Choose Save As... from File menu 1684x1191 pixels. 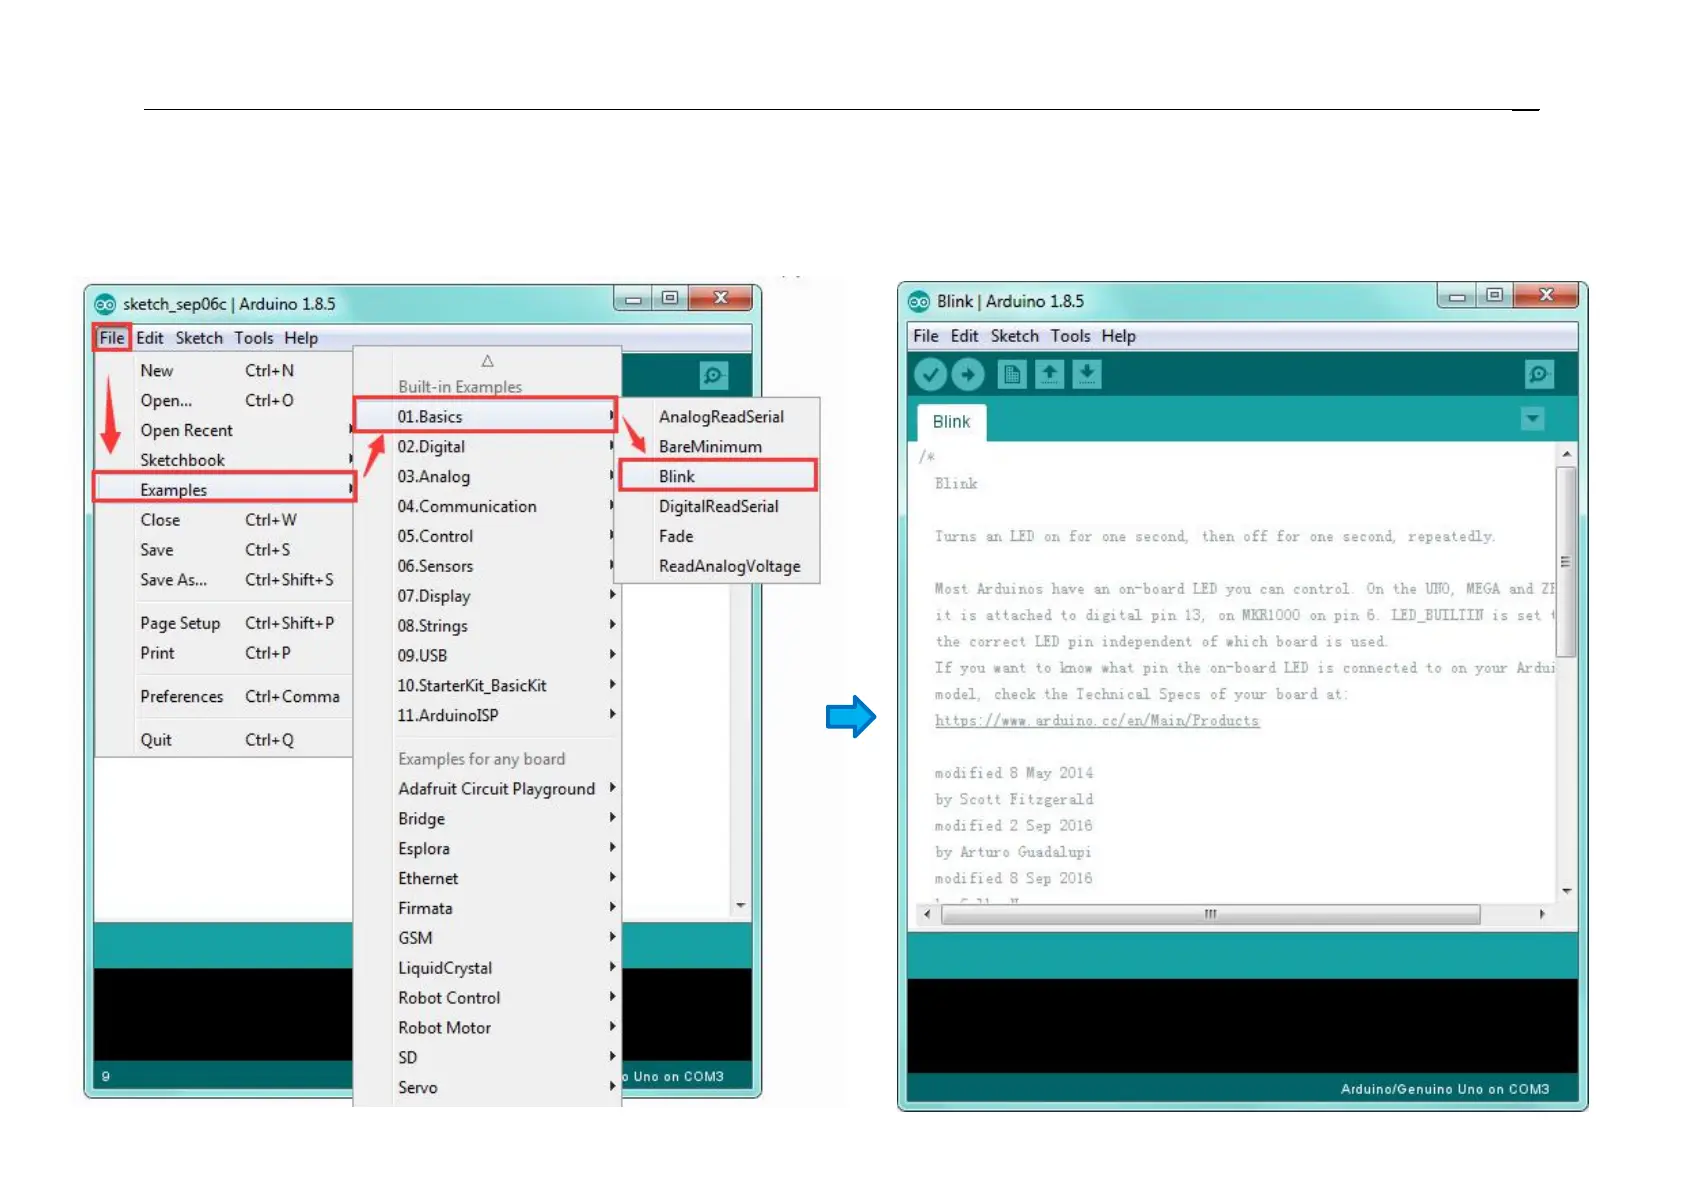pyautogui.click(x=224, y=580)
